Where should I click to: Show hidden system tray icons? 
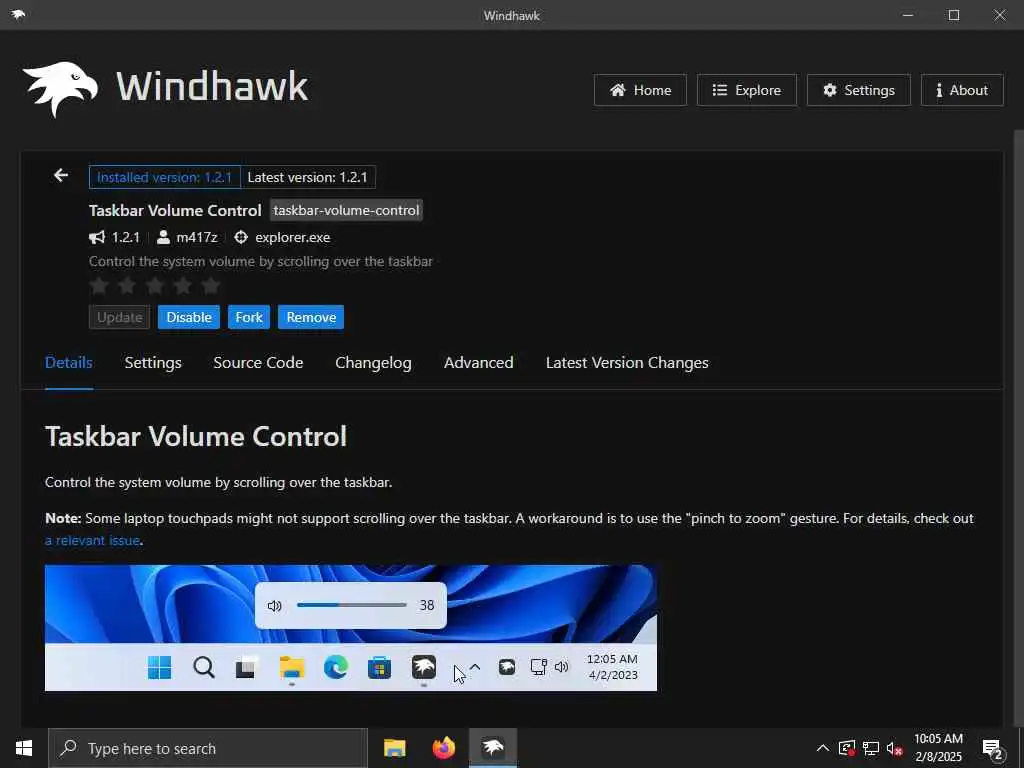coord(823,748)
